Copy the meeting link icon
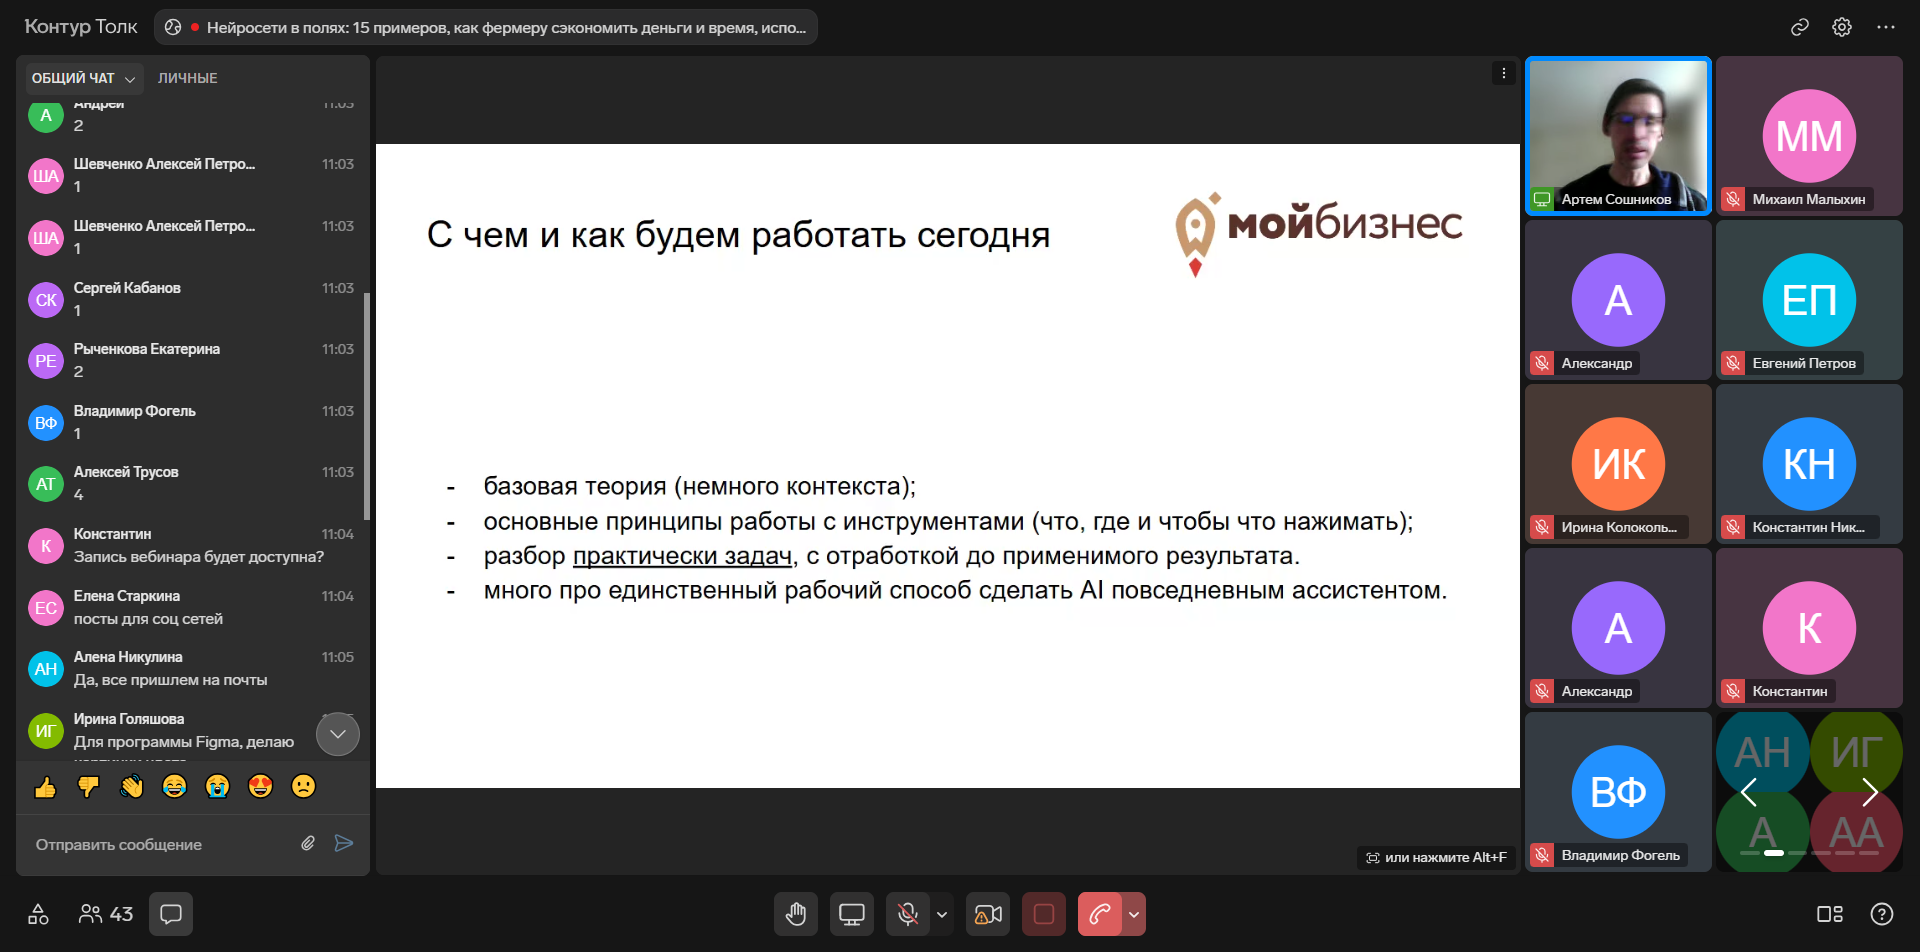This screenshot has height=952, width=1920. point(1799,27)
